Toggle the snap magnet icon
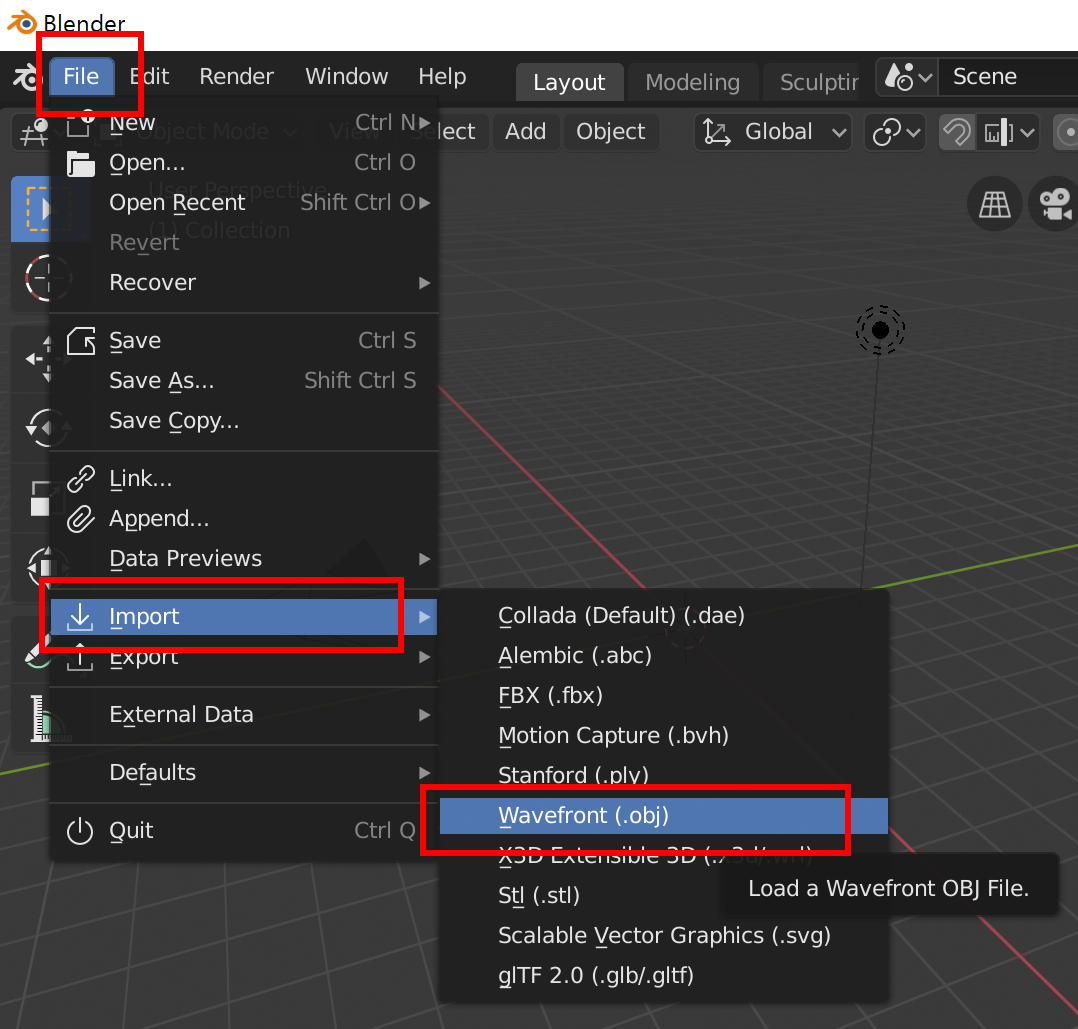Screen dimensions: 1078x1029 coord(956,132)
